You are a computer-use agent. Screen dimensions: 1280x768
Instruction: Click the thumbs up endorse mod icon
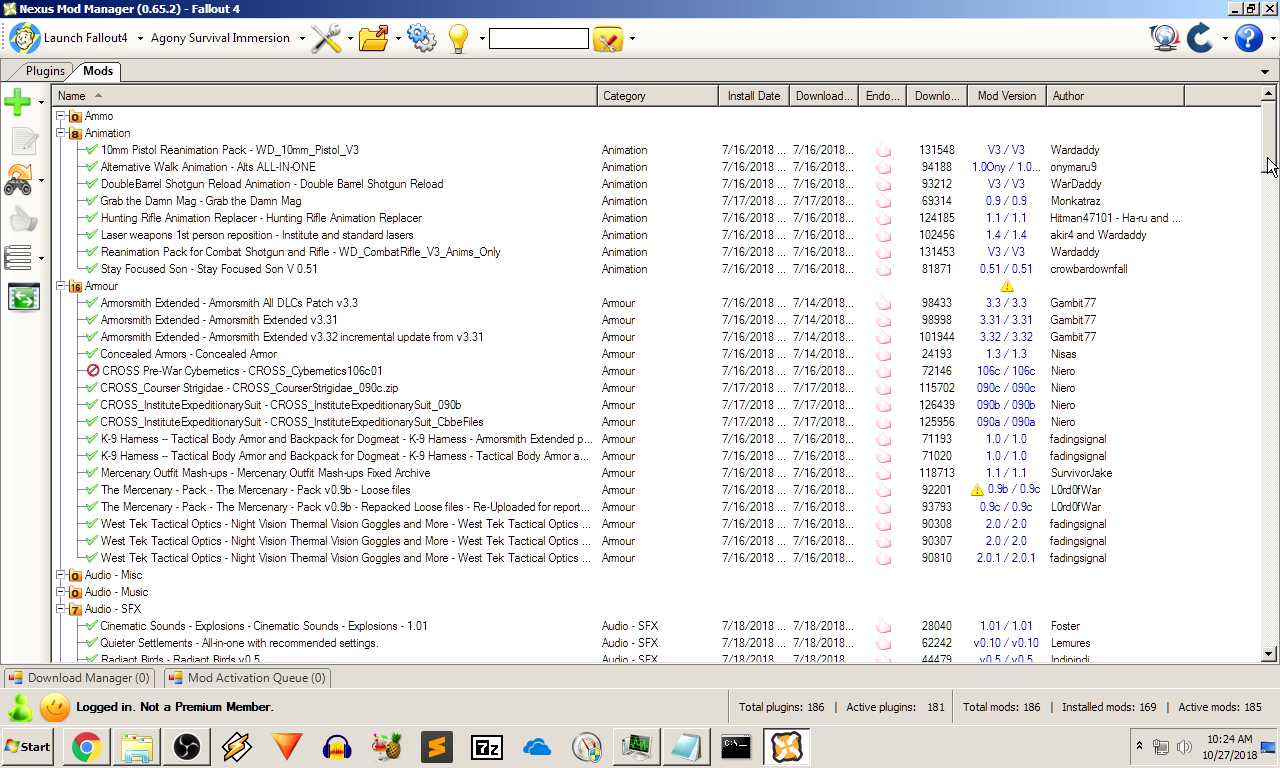tap(23, 219)
